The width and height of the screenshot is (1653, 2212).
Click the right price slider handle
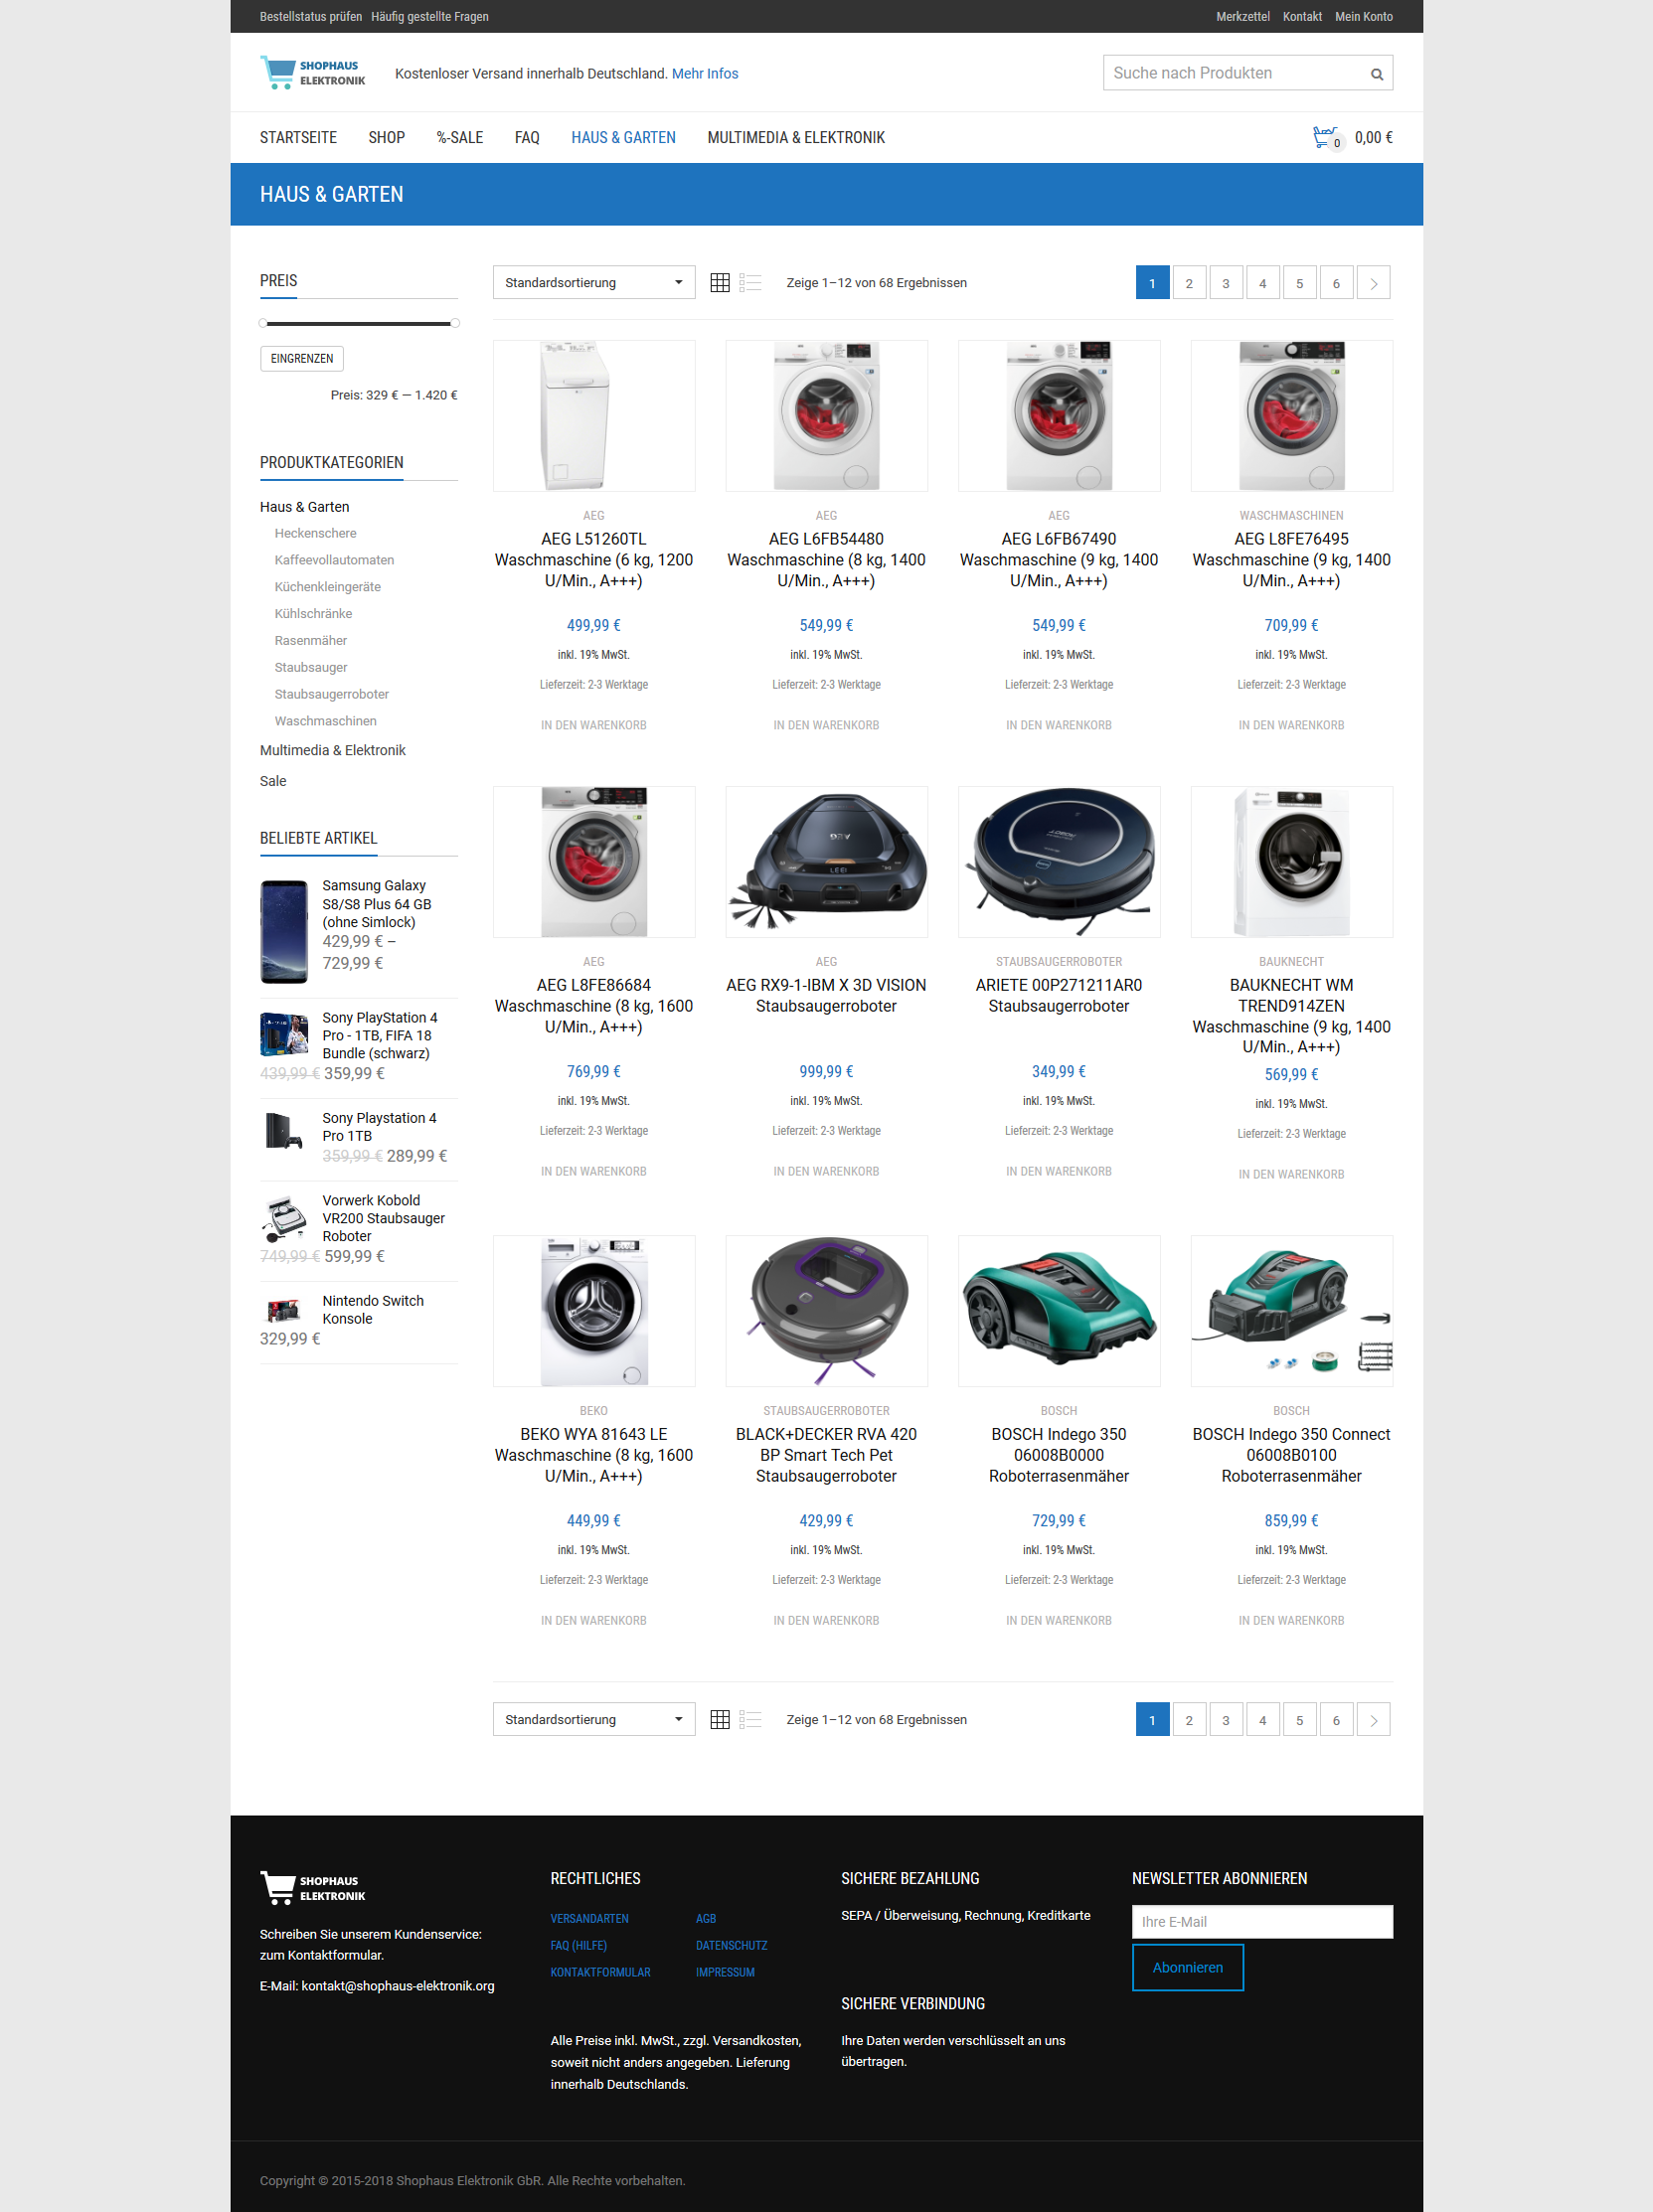point(455,323)
